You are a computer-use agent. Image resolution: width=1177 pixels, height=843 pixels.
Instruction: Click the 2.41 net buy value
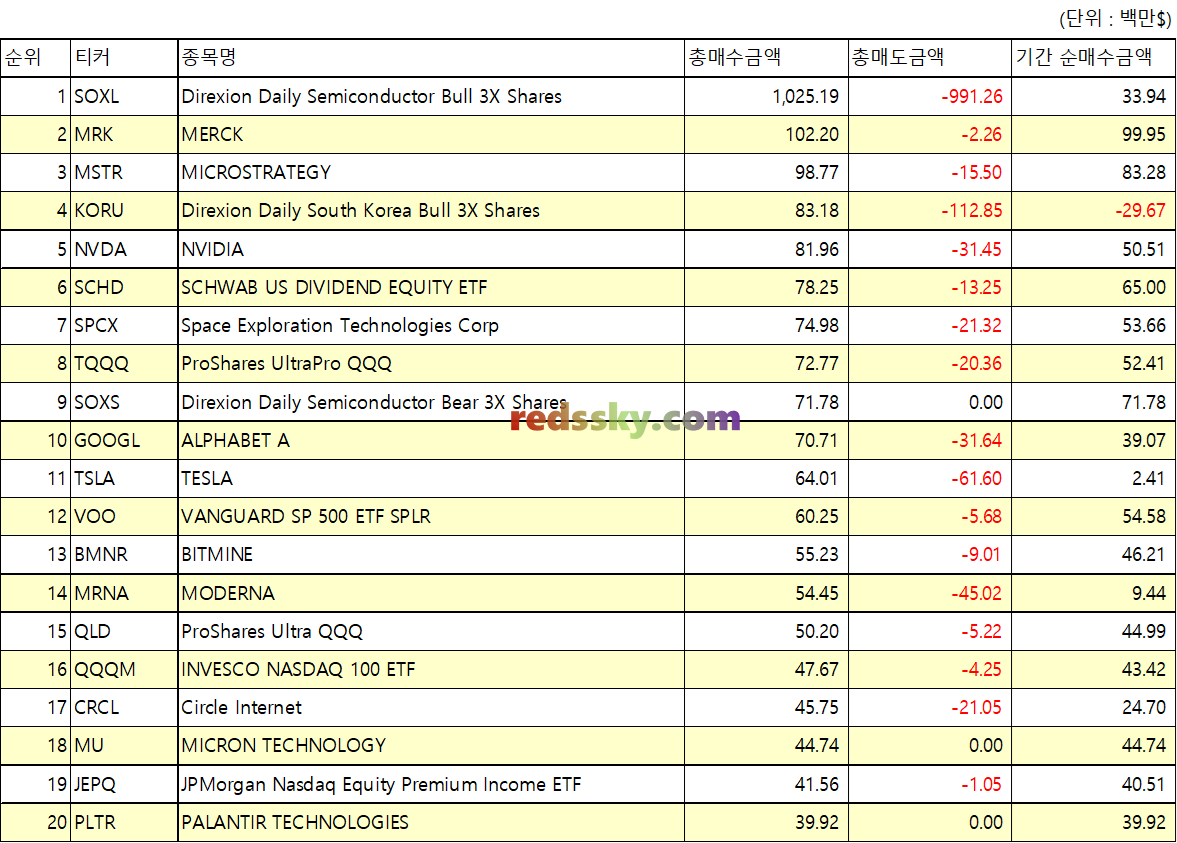(1148, 478)
